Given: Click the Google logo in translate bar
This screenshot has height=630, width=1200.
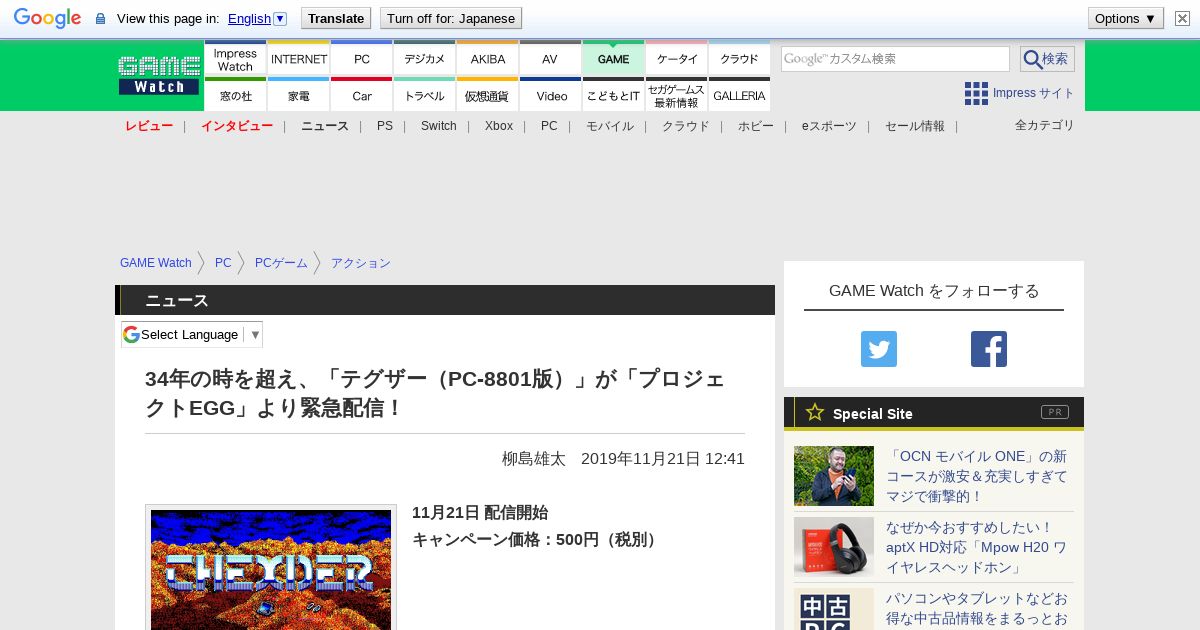Looking at the screenshot, I should pyautogui.click(x=47, y=18).
